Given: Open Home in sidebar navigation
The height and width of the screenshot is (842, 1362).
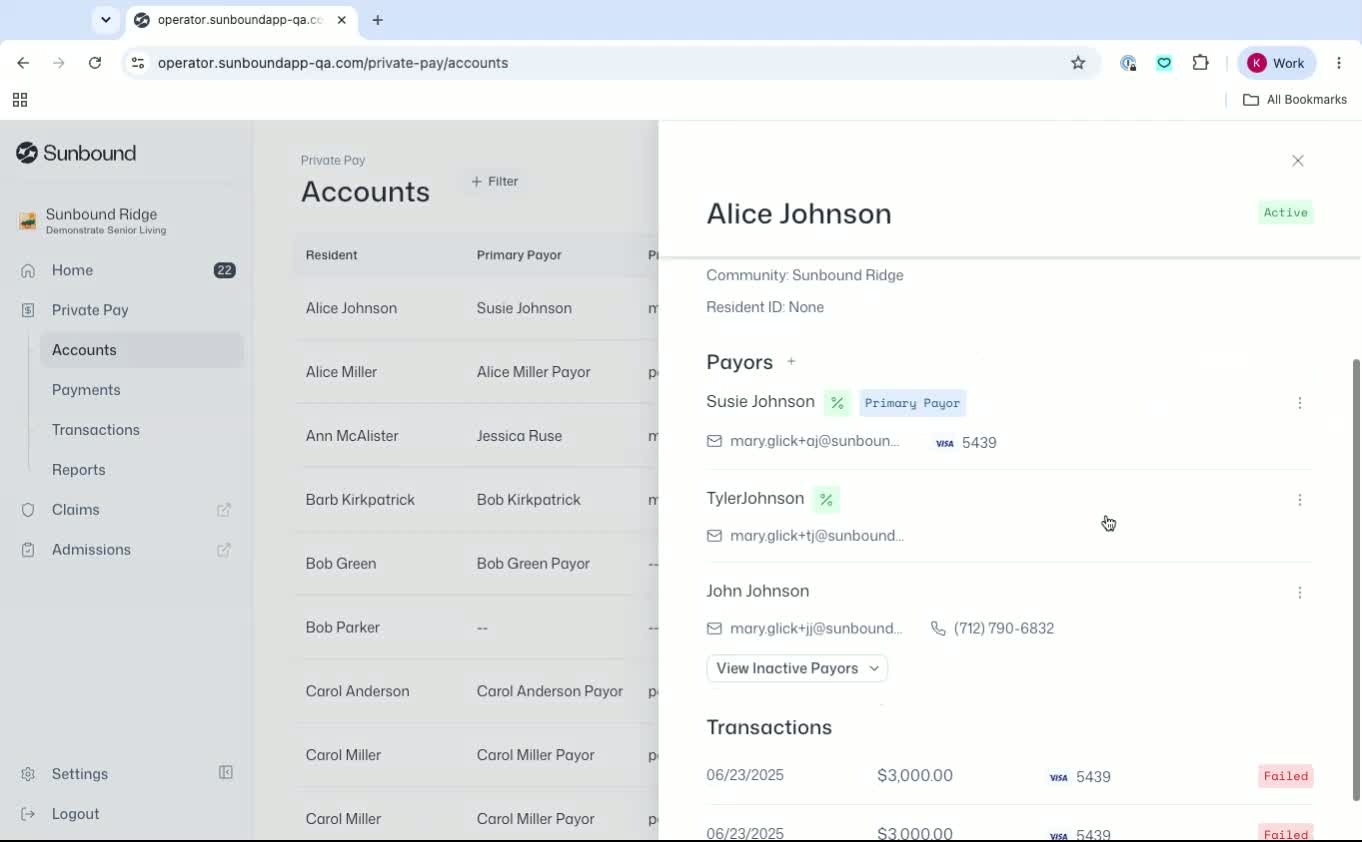Looking at the screenshot, I should tap(72, 270).
